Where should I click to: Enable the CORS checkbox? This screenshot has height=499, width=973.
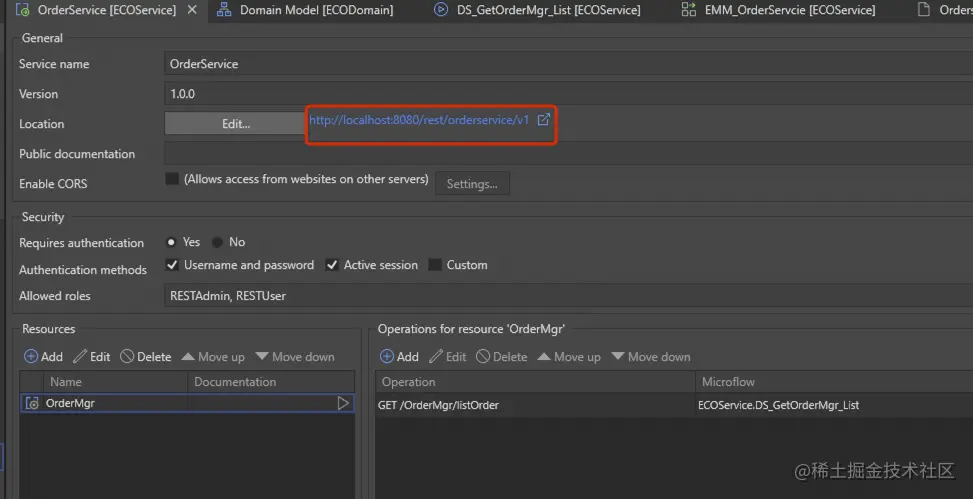(172, 179)
